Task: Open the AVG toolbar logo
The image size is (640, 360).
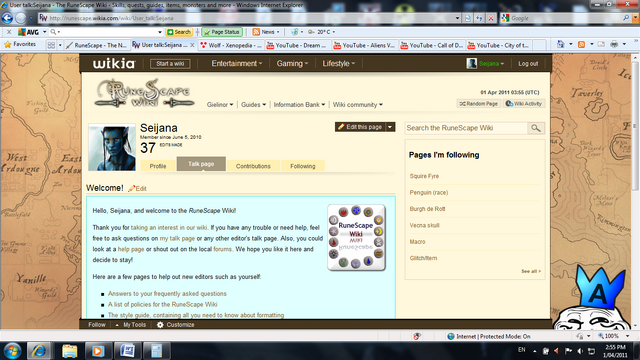Action: (x=28, y=32)
